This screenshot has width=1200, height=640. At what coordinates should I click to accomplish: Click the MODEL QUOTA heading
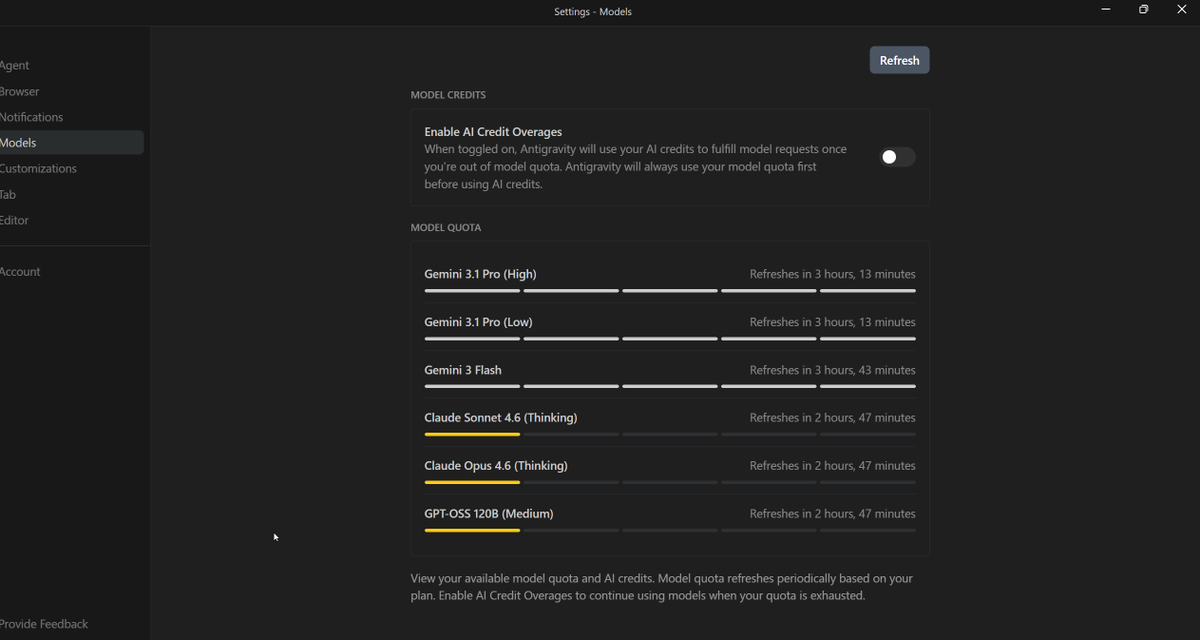pyautogui.click(x=446, y=228)
